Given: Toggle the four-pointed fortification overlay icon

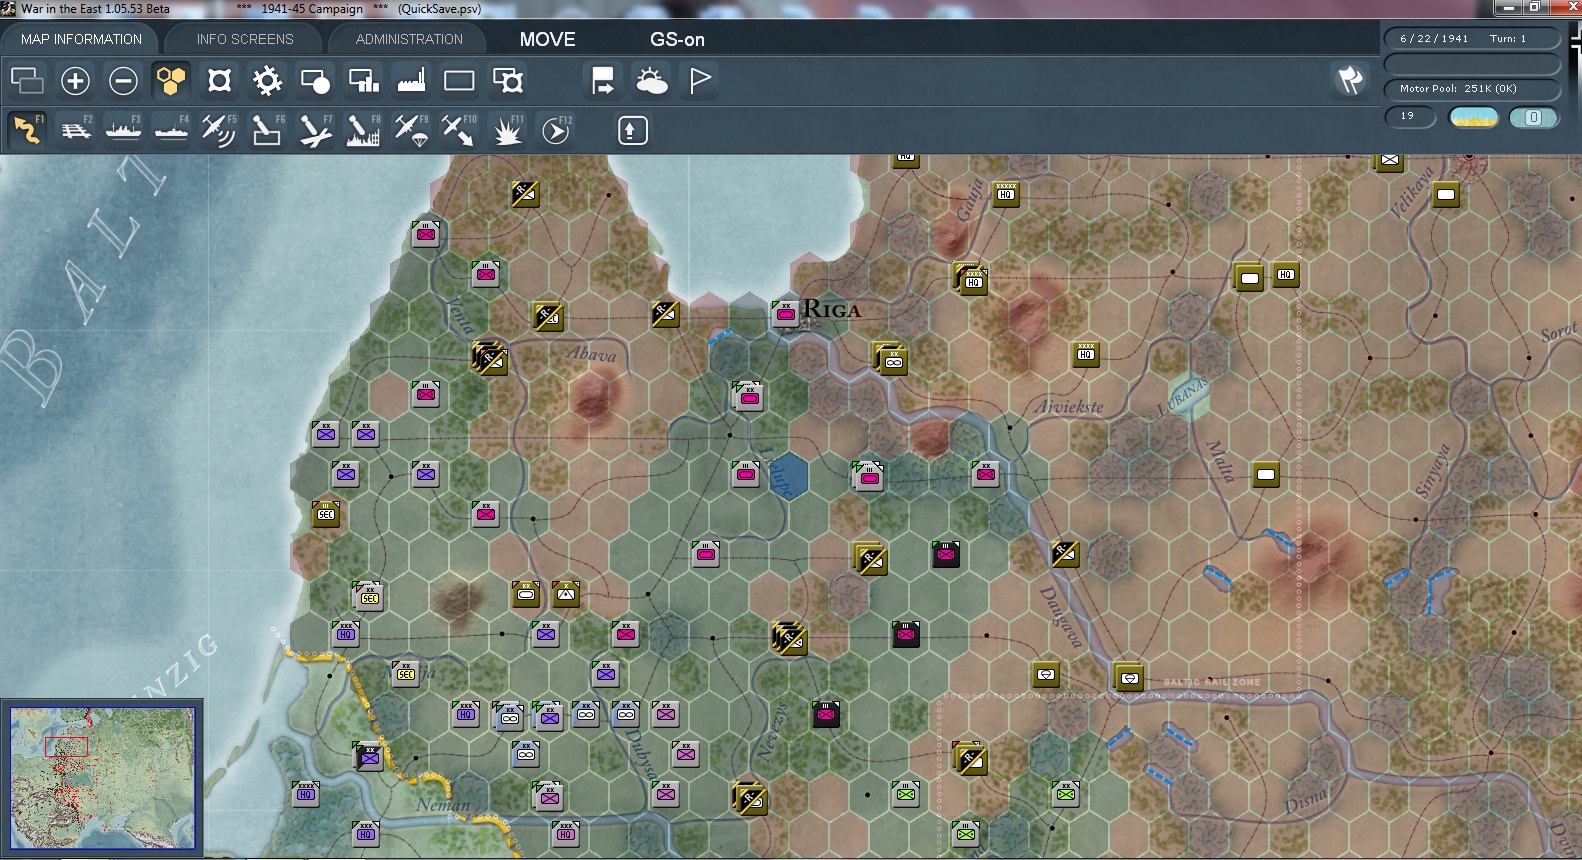Looking at the screenshot, I should tap(219, 80).
